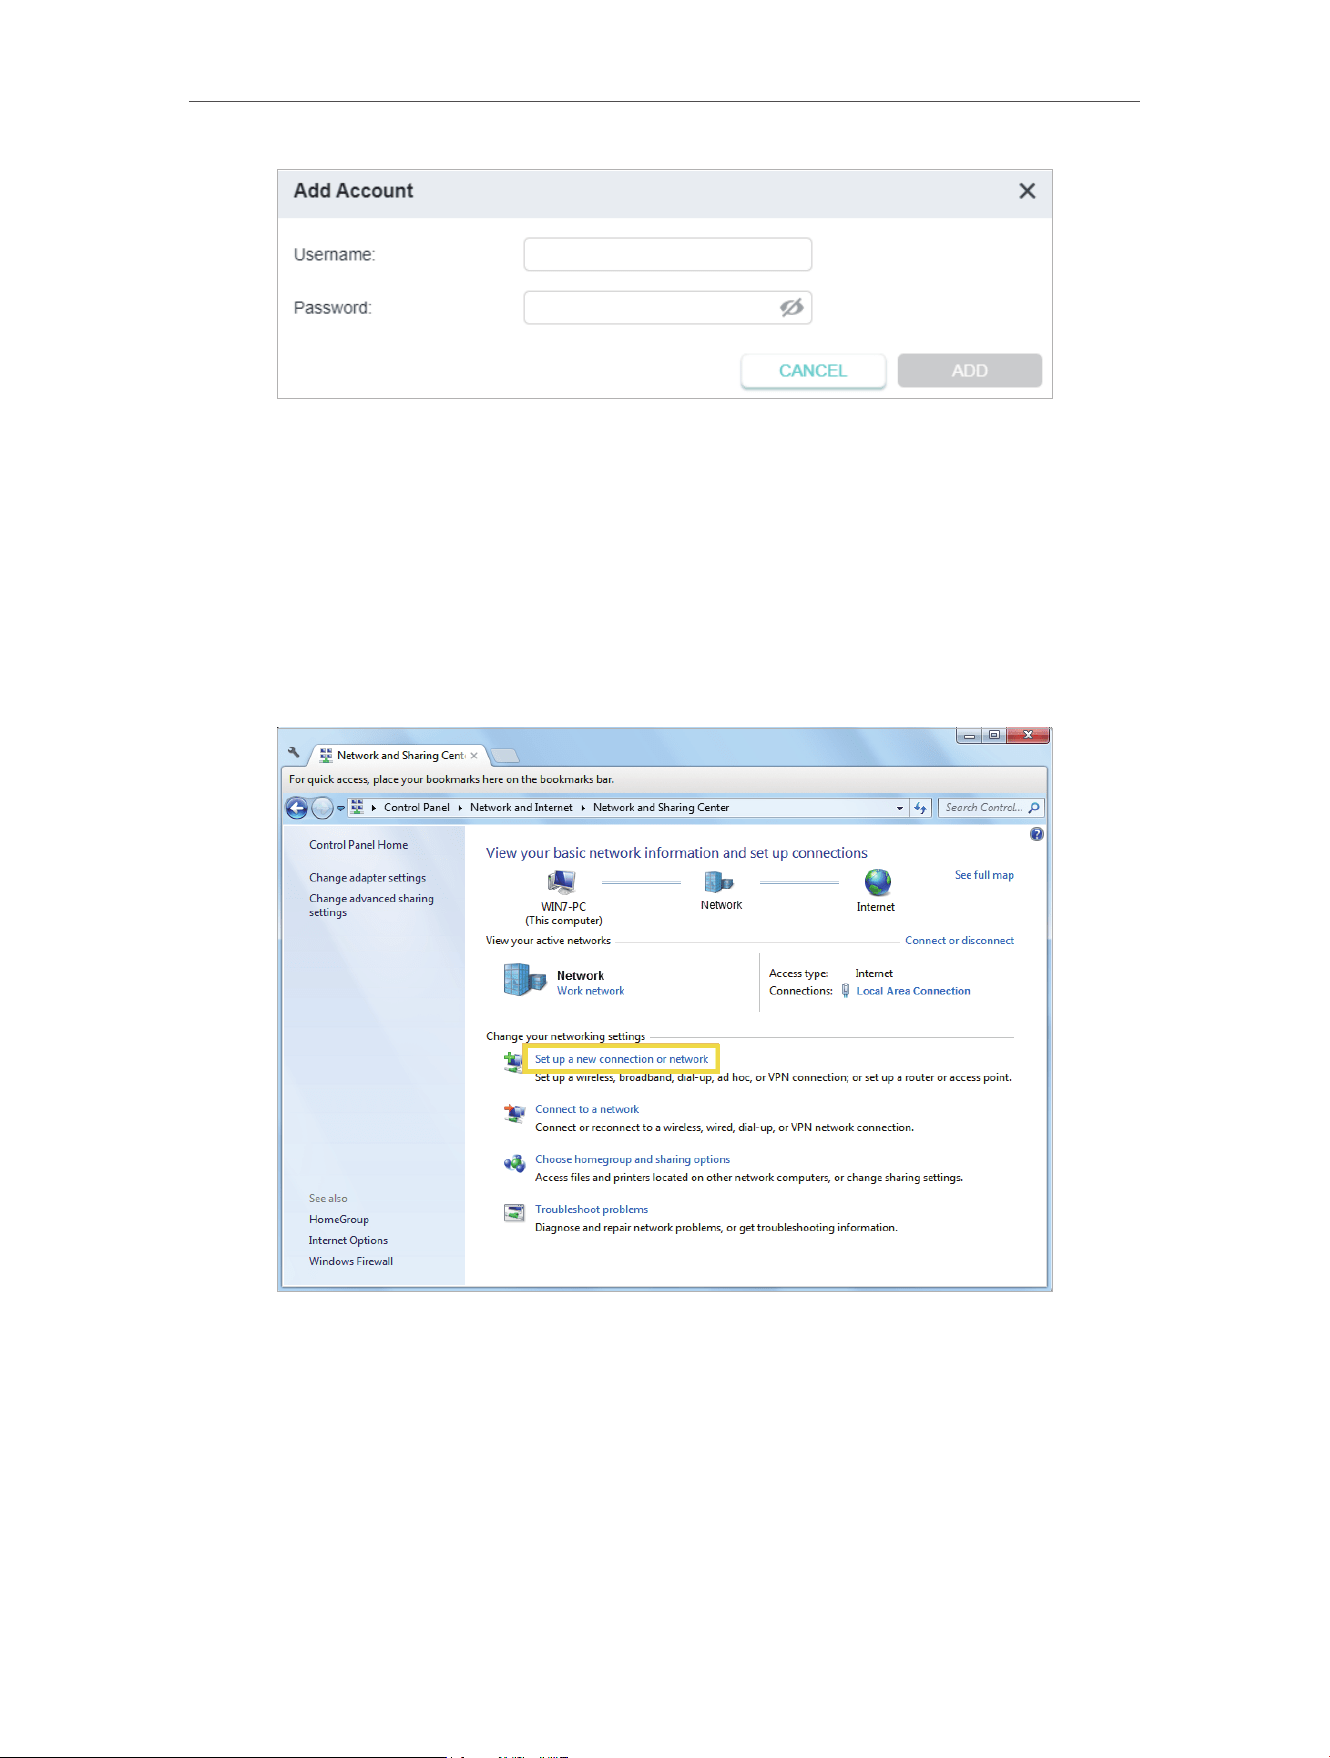The width and height of the screenshot is (1330, 1758).
Task: Open Windows Firewall under See also
Action: tap(350, 1262)
